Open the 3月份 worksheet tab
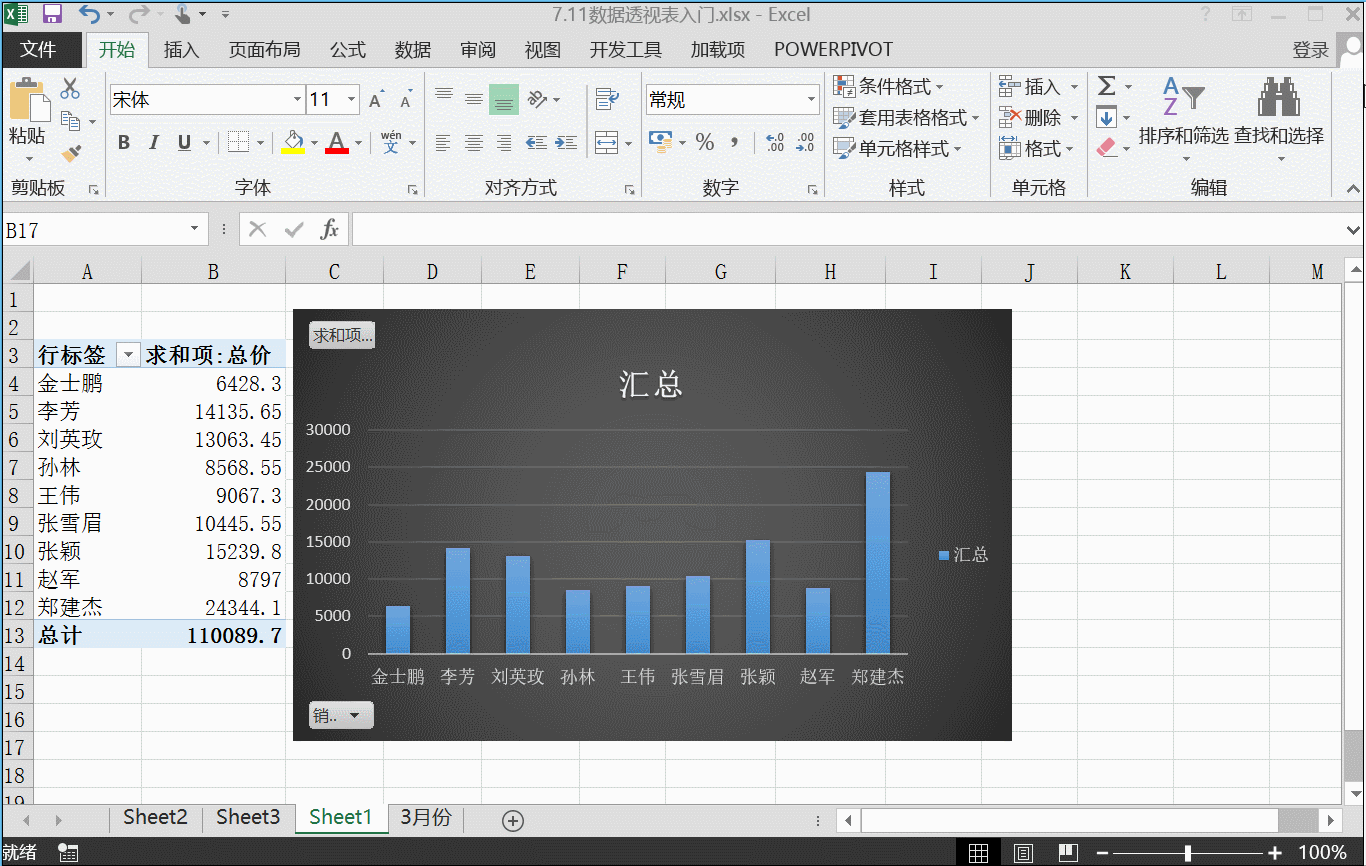1366x866 pixels. [425, 817]
